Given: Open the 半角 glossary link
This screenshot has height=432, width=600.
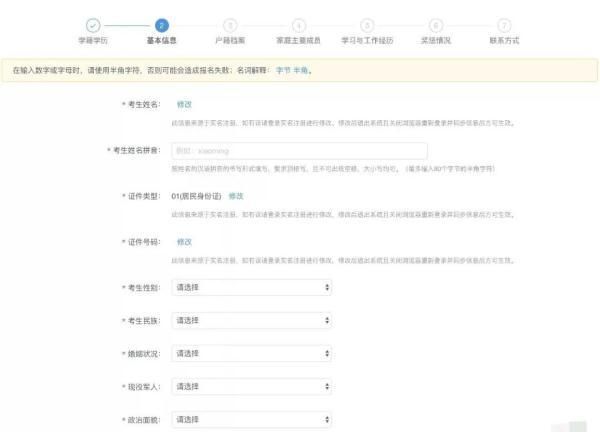Looking at the screenshot, I should click(x=301, y=70).
